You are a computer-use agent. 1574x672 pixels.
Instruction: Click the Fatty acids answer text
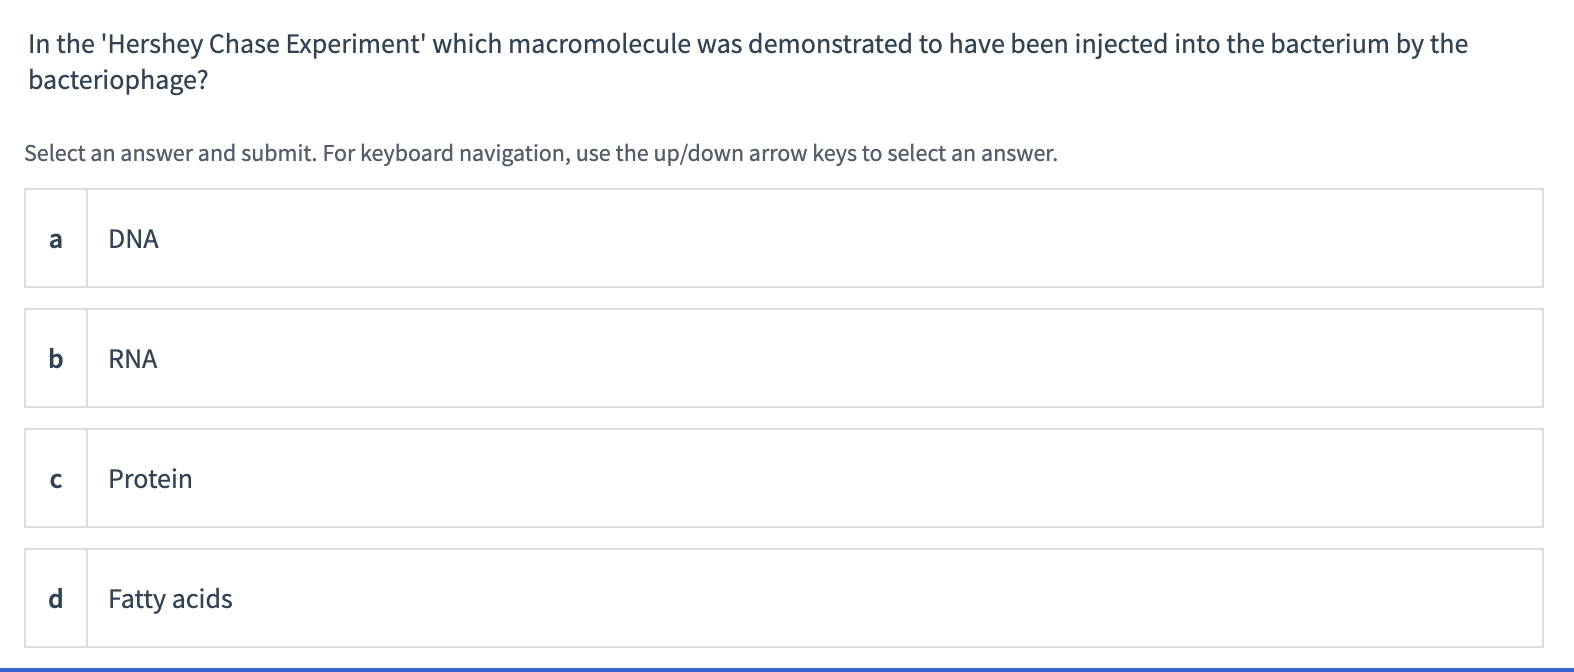[170, 599]
